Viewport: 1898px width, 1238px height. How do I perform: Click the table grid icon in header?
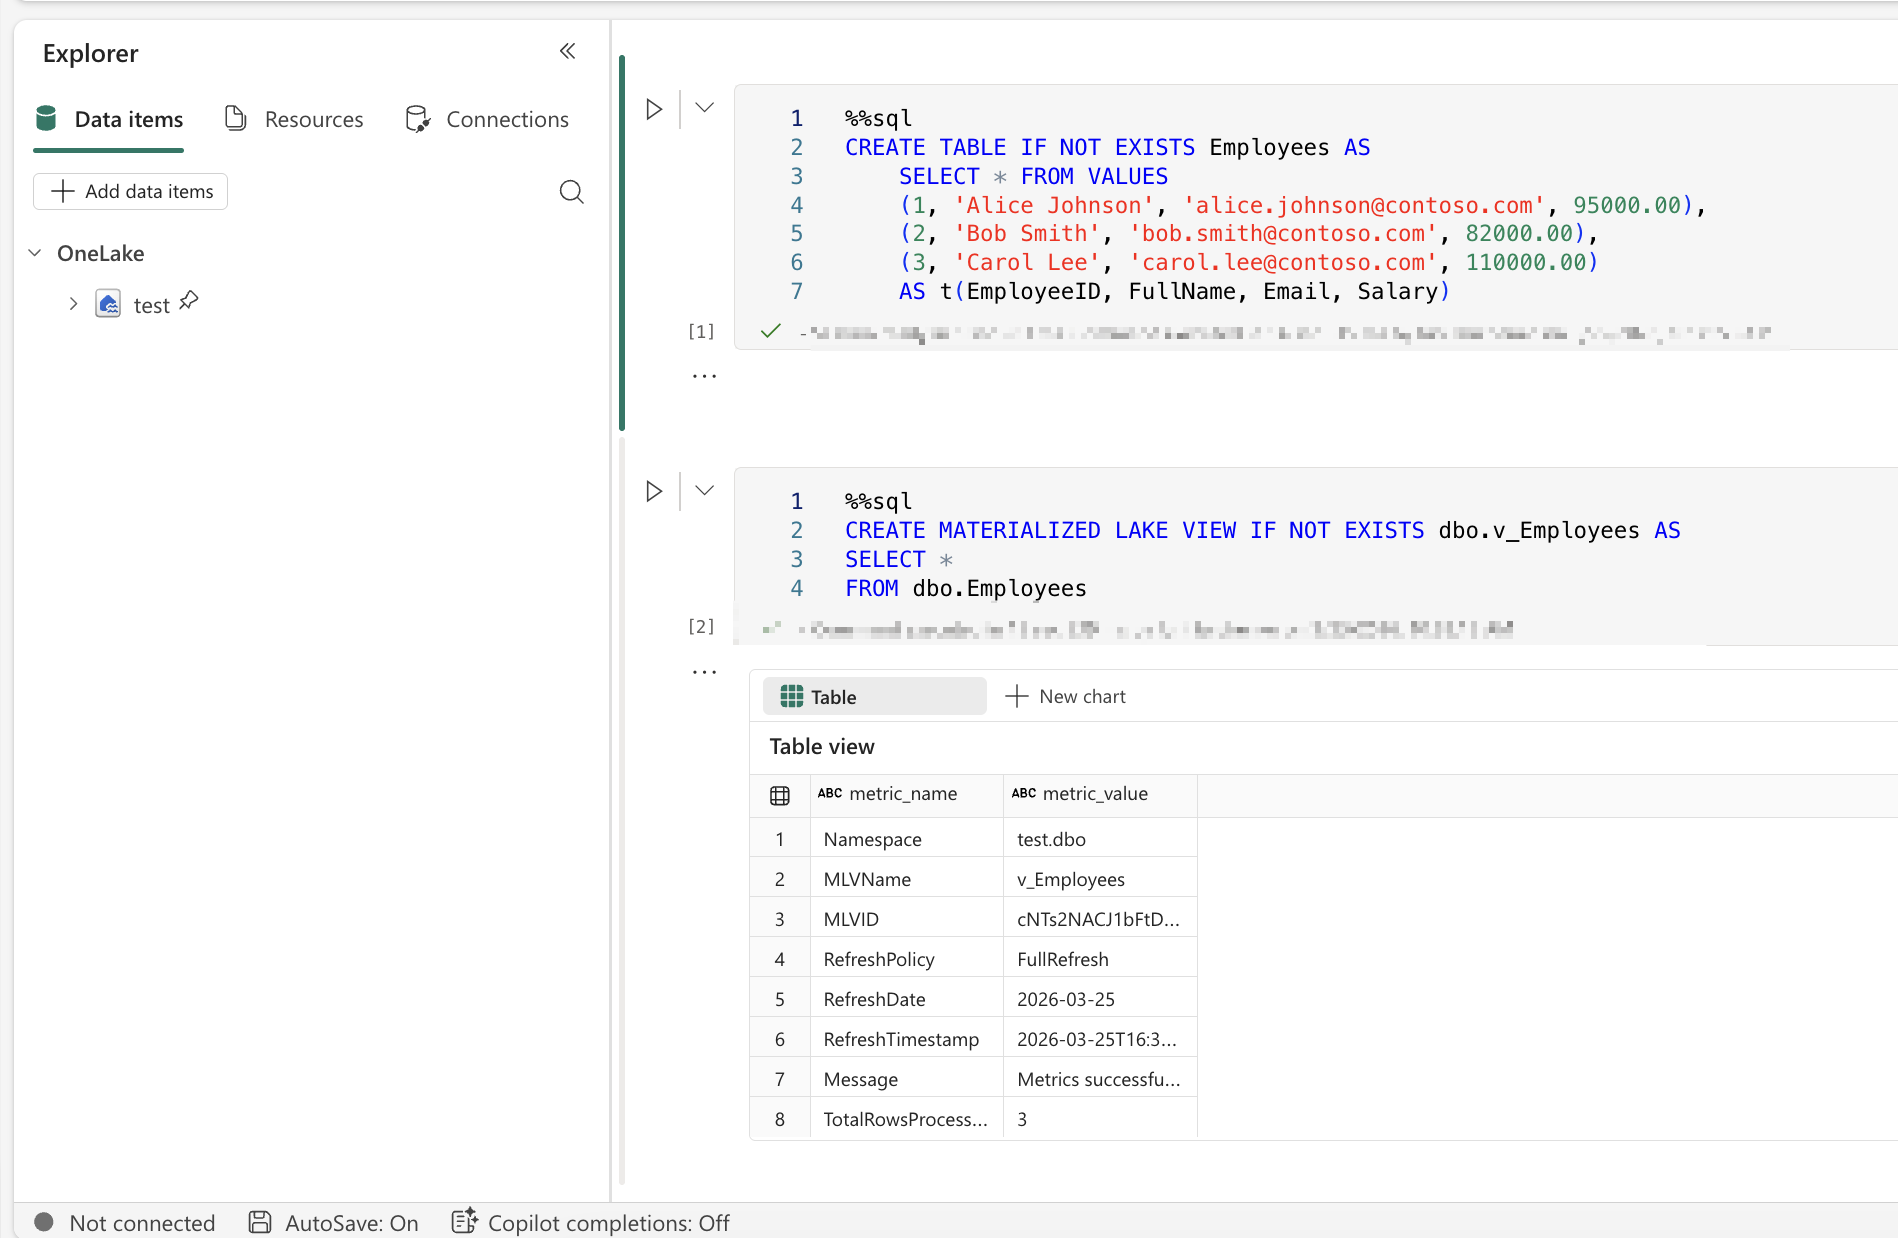(780, 795)
